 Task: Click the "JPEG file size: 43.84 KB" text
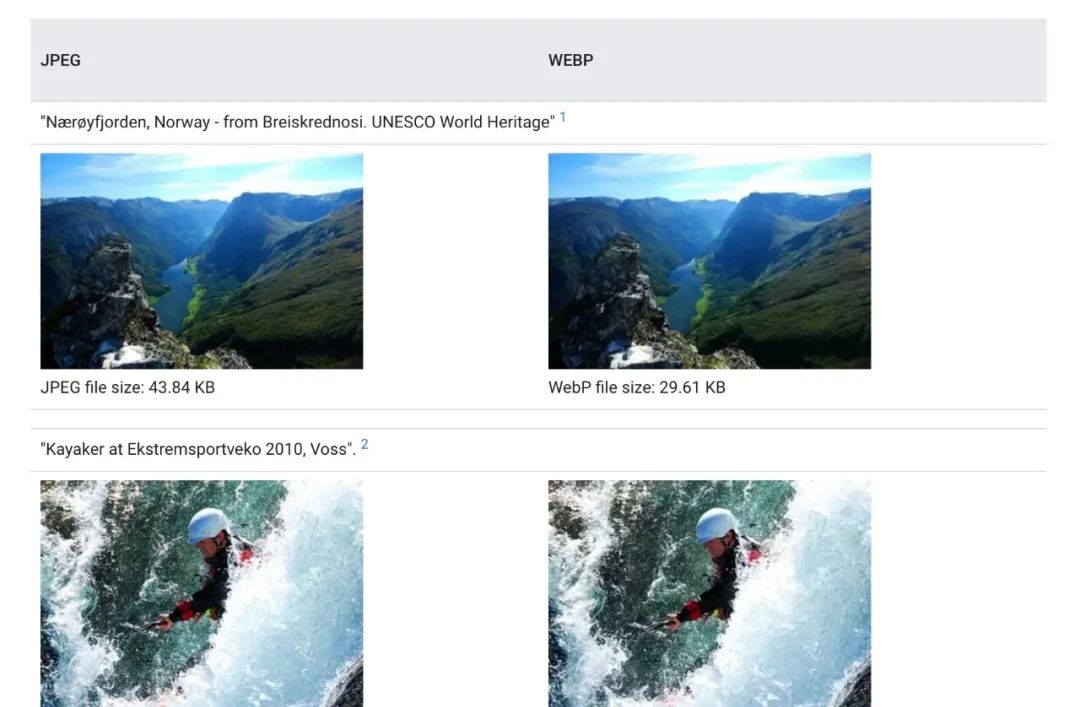point(127,387)
